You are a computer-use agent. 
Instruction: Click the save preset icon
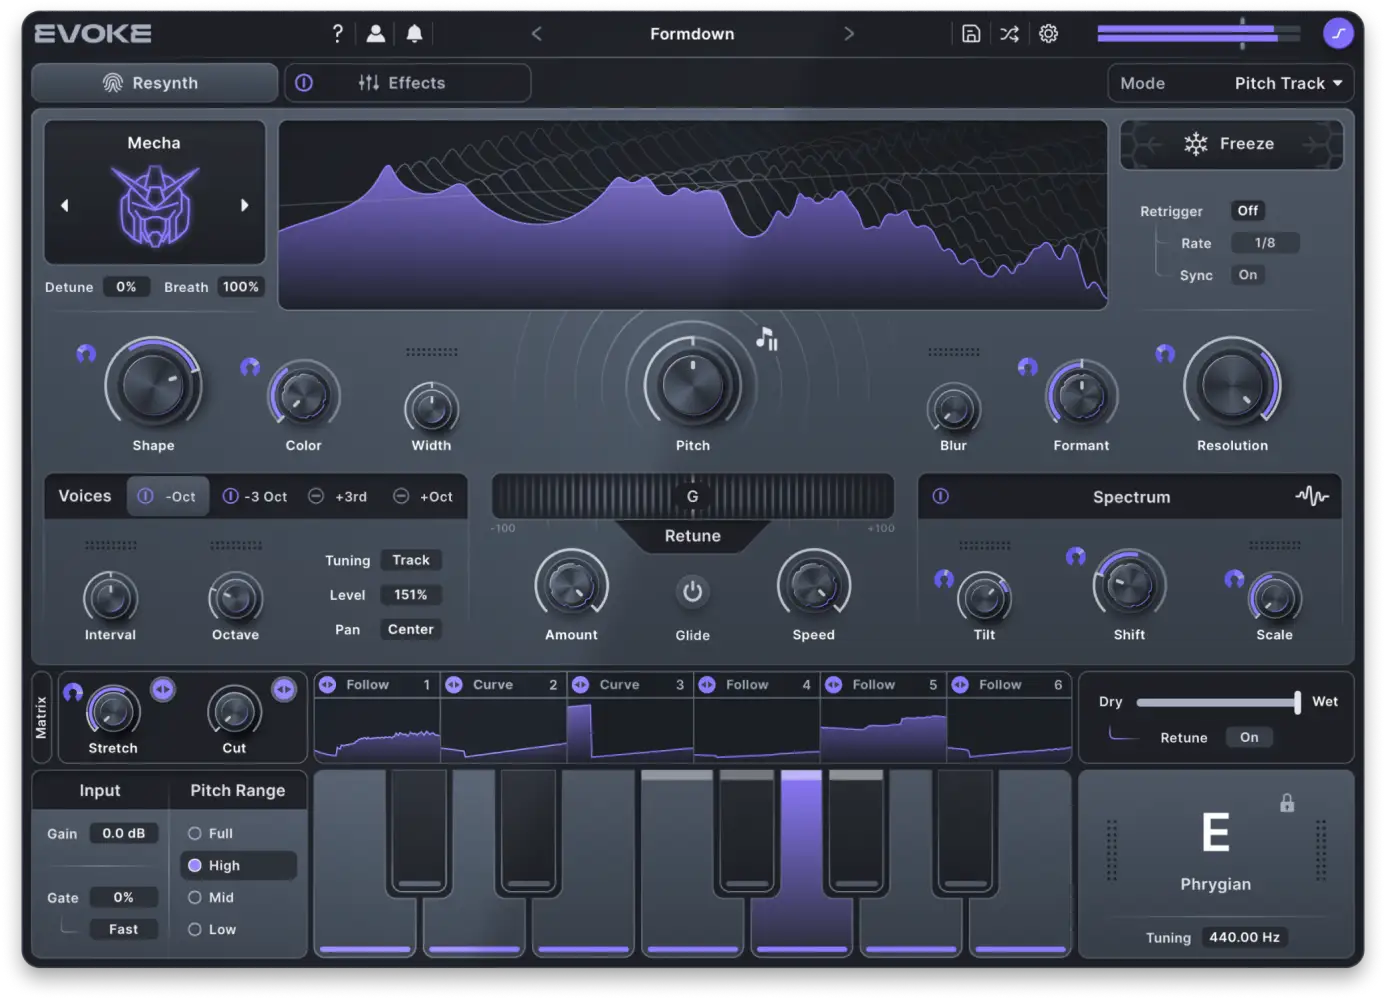tap(970, 33)
